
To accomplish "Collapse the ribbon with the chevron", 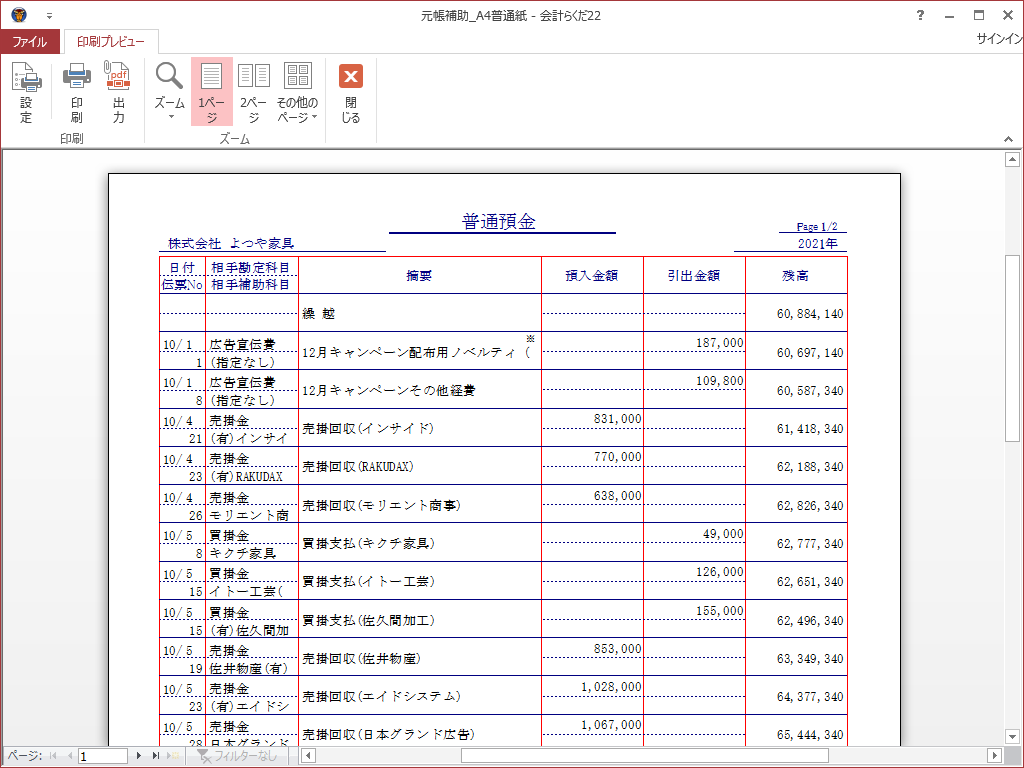I will [1008, 139].
